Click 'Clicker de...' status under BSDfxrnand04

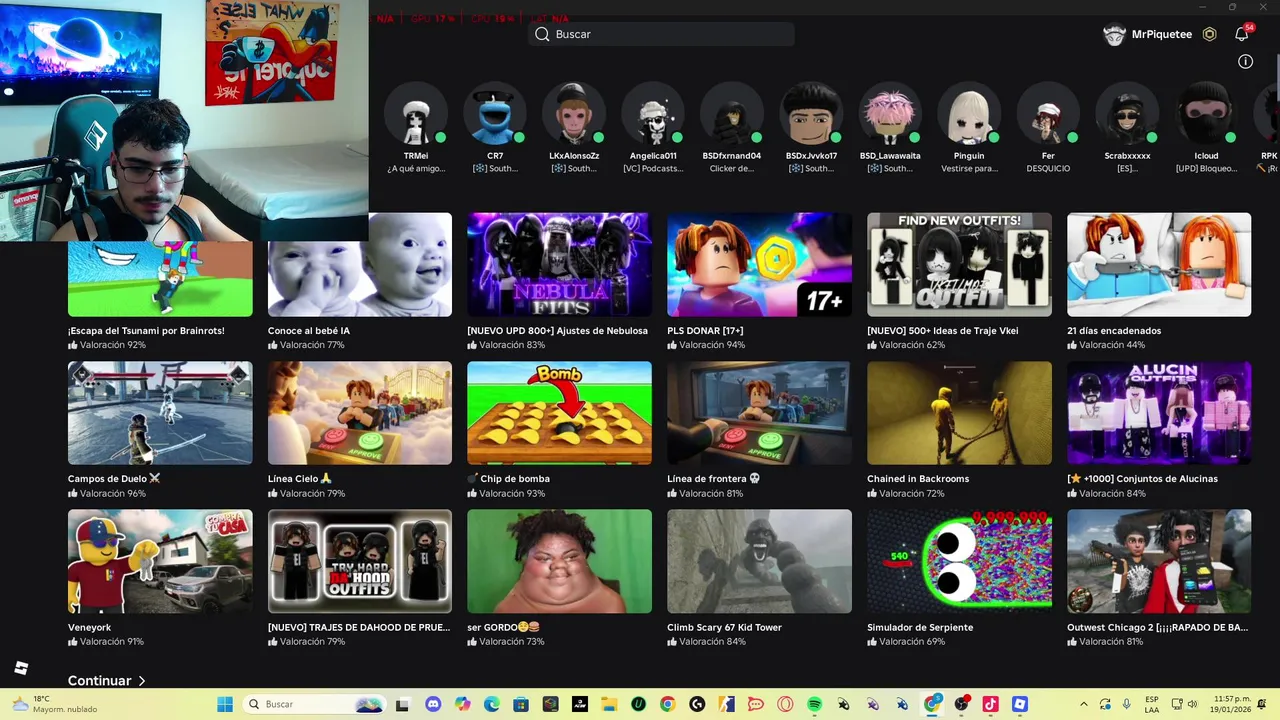(x=732, y=169)
